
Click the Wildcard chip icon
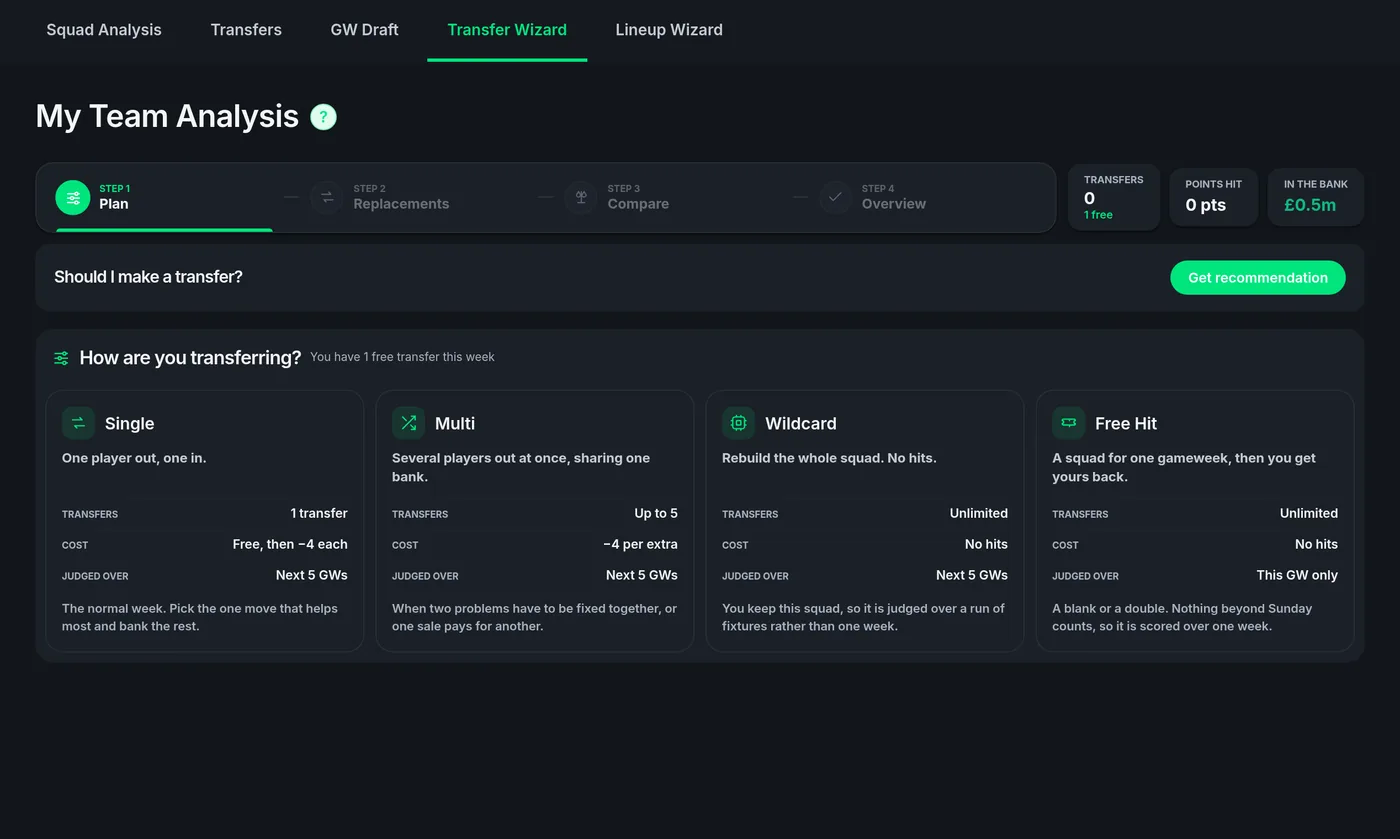click(x=738, y=423)
